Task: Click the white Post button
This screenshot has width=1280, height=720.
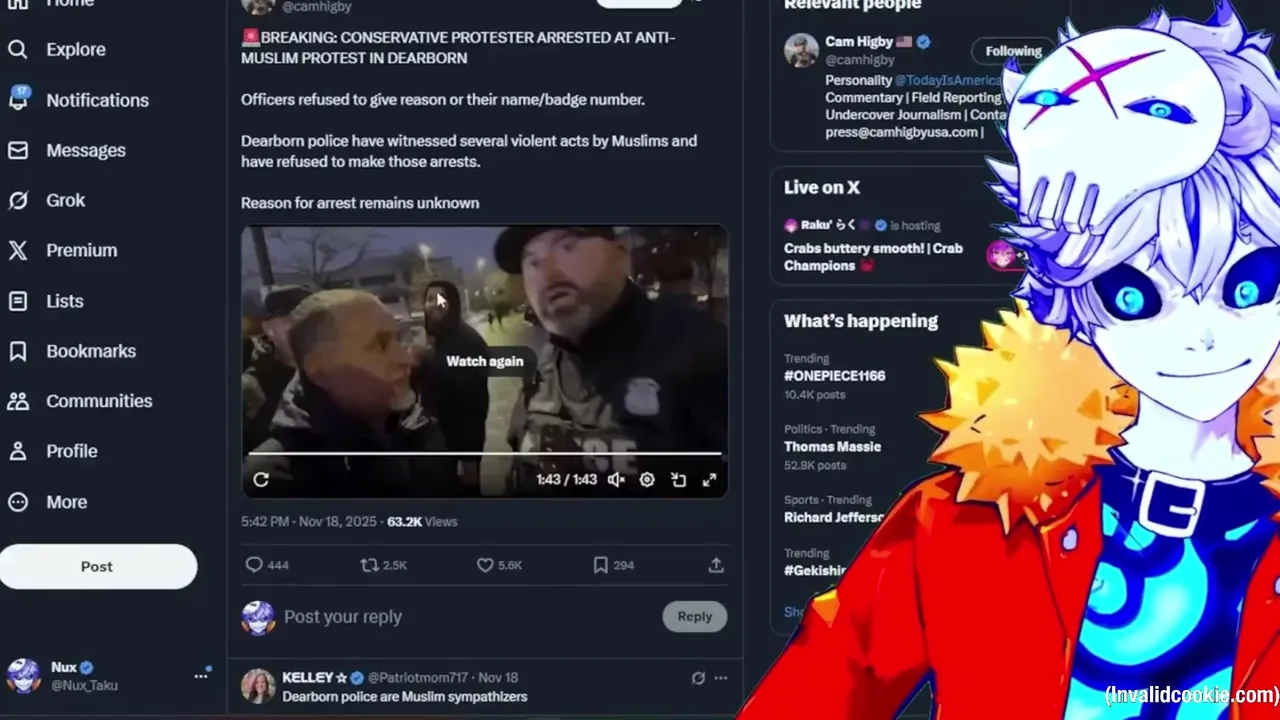Action: click(98, 566)
